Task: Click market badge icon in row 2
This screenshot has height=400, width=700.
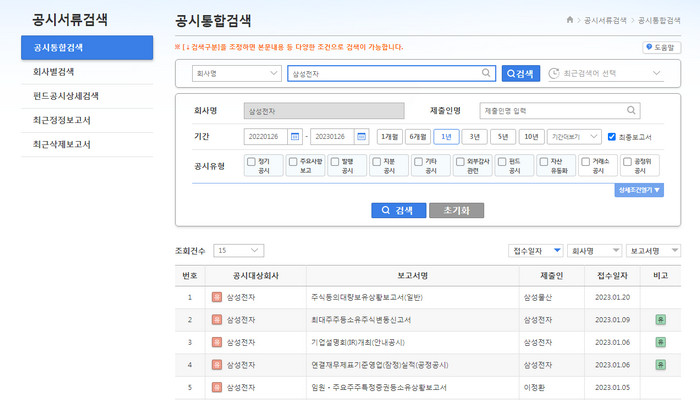Action: point(217,320)
